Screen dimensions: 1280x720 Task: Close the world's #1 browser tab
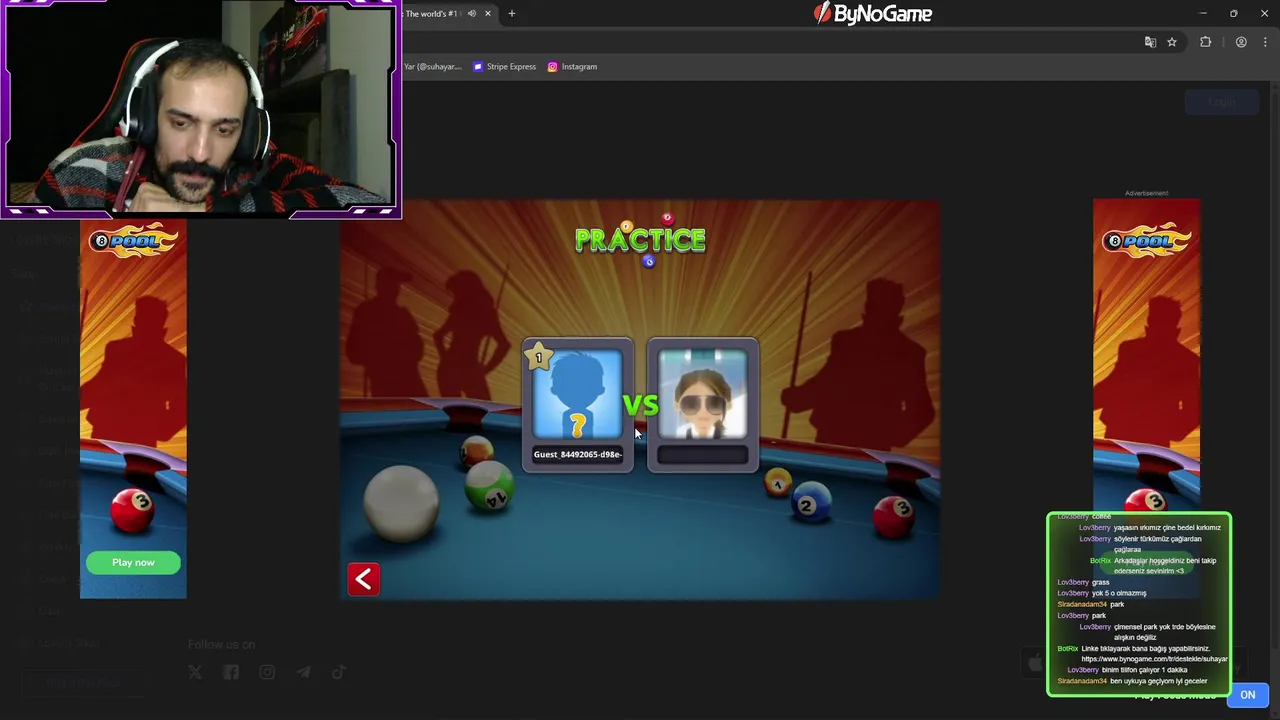(x=488, y=13)
